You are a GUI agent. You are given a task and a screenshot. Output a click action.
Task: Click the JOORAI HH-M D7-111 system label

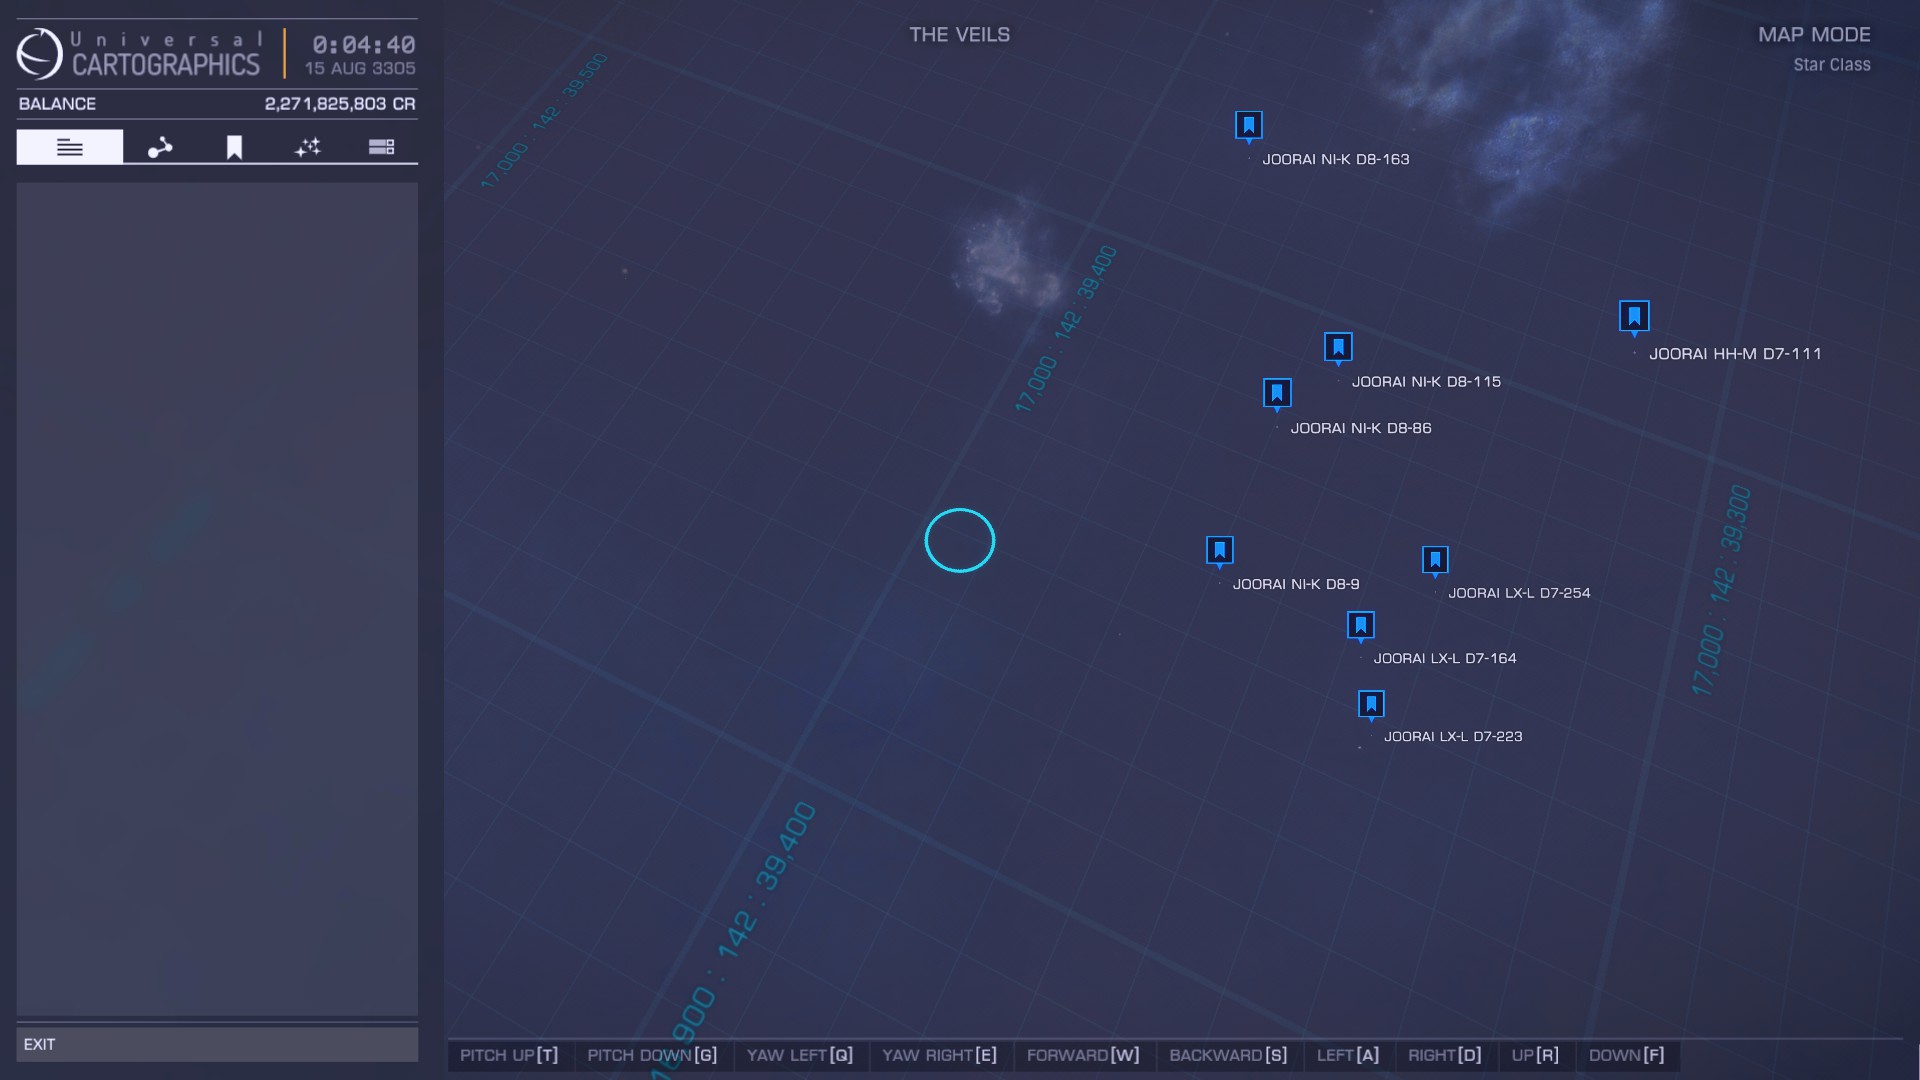tap(1735, 354)
